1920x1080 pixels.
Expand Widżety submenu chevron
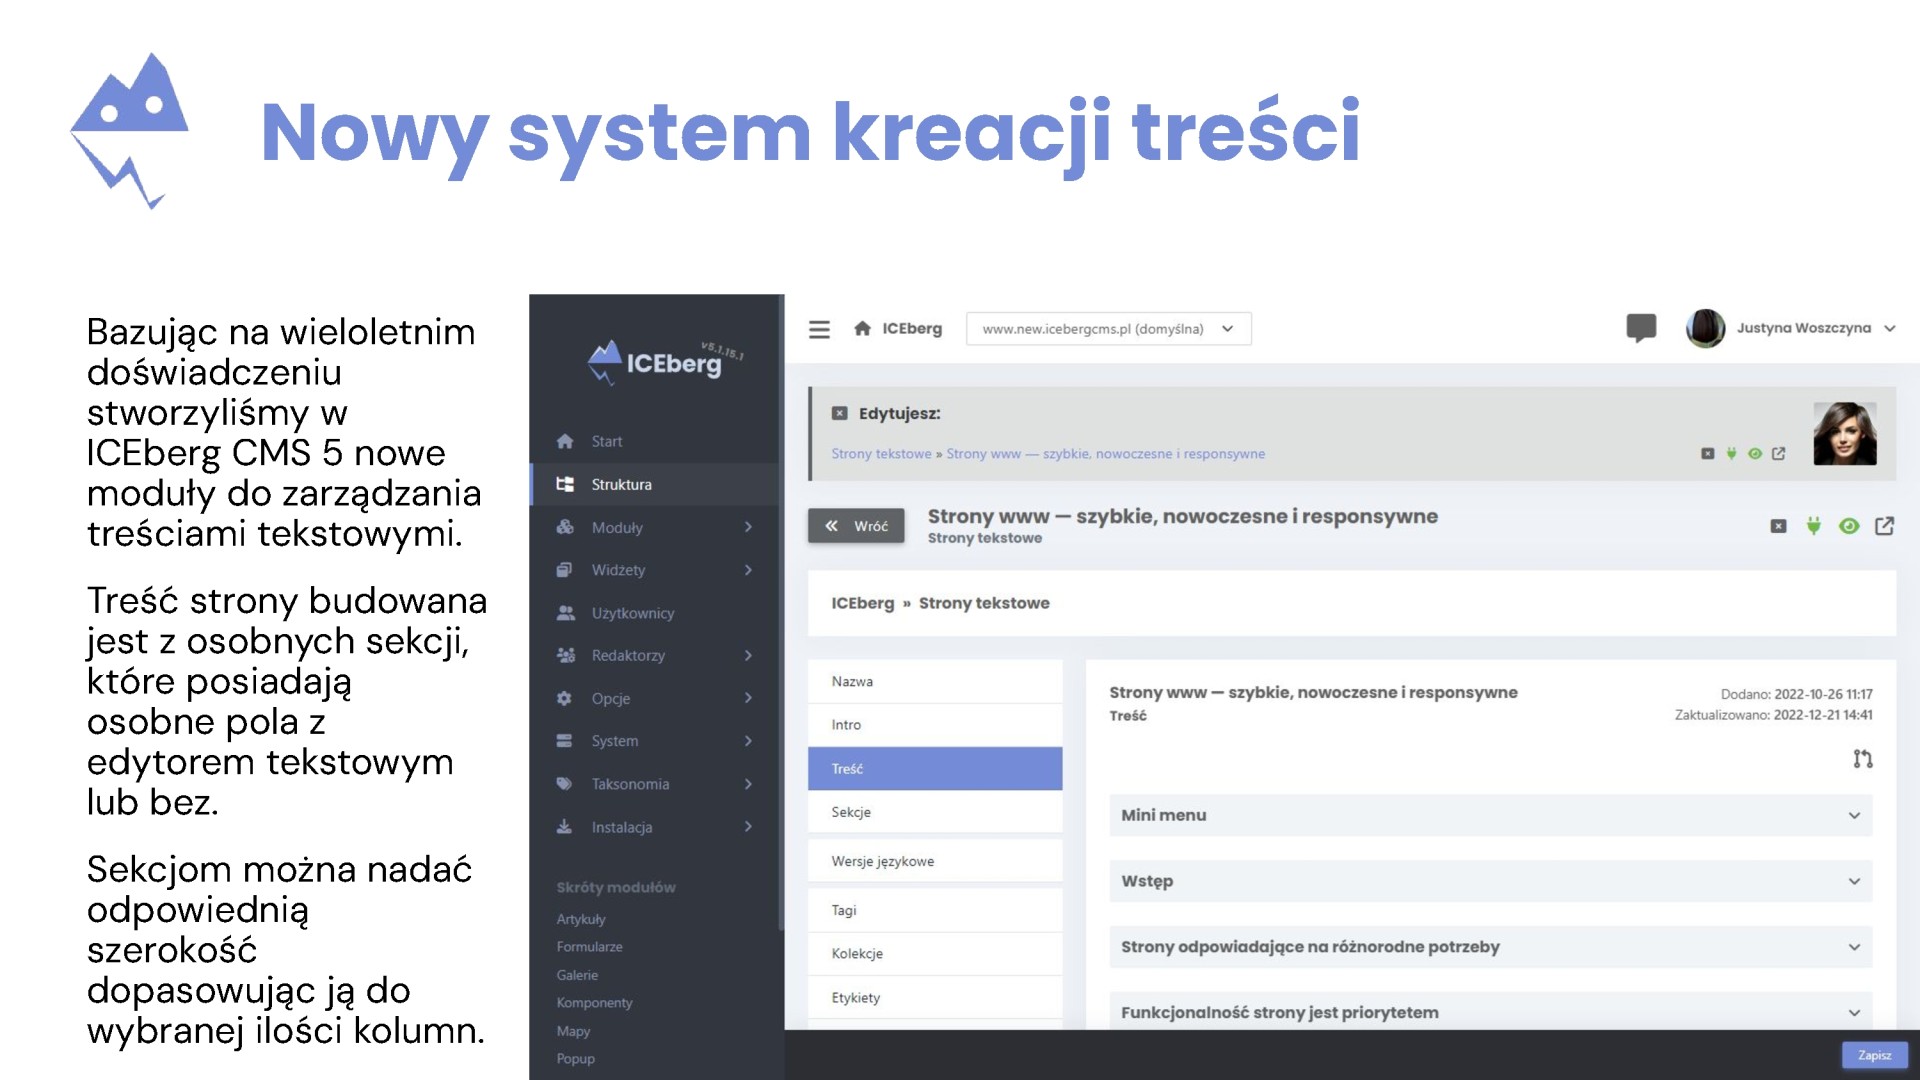tap(748, 570)
